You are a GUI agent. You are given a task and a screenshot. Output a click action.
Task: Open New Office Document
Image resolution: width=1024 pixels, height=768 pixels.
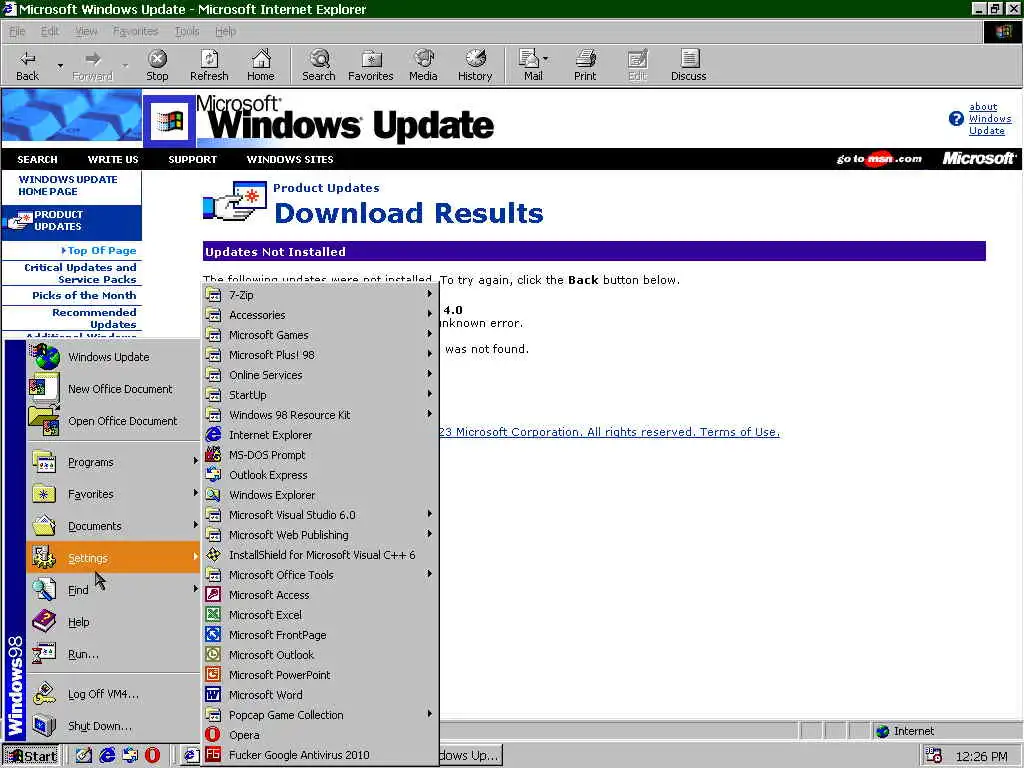tap(113, 389)
